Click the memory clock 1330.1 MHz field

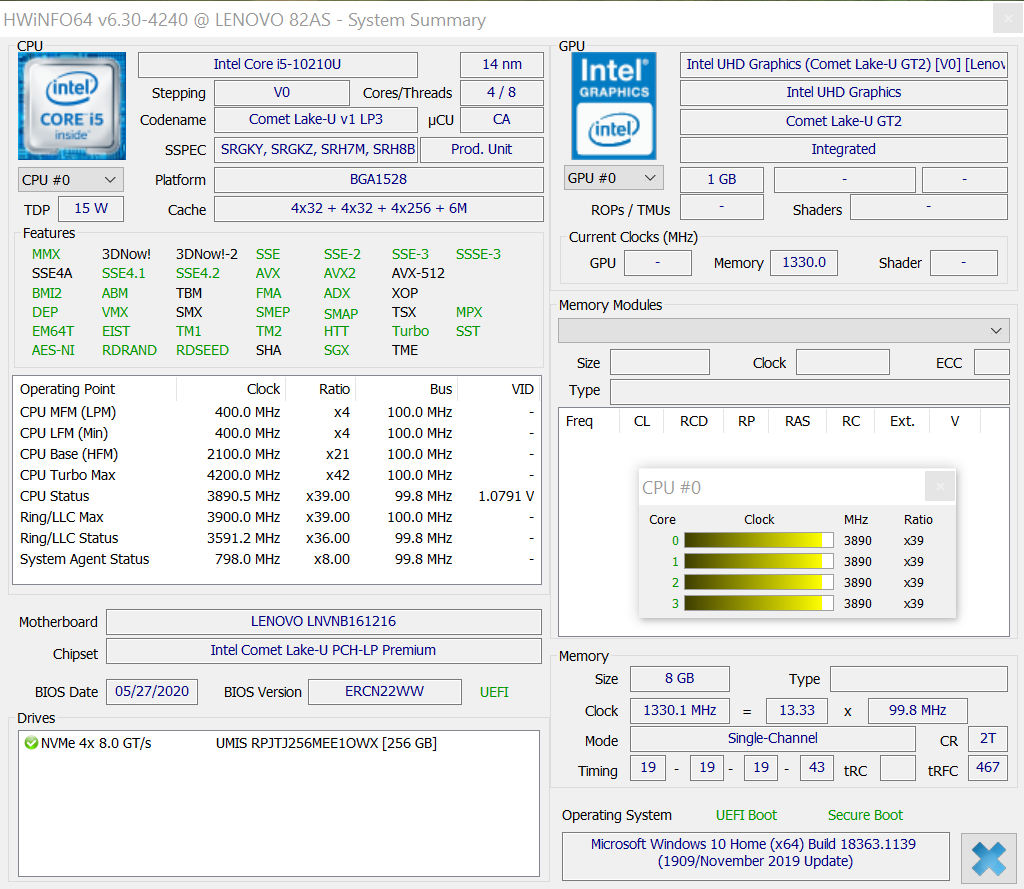click(x=679, y=711)
